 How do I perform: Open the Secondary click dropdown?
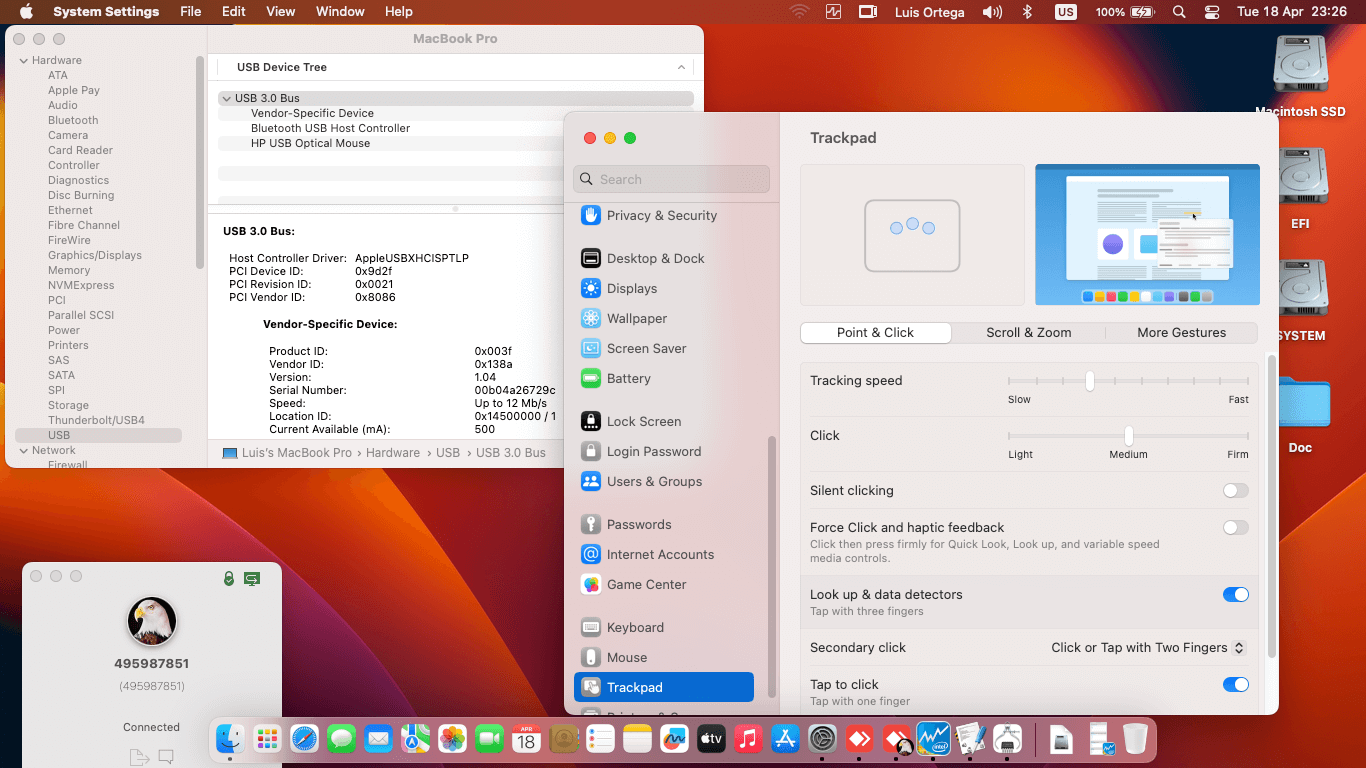[1148, 648]
